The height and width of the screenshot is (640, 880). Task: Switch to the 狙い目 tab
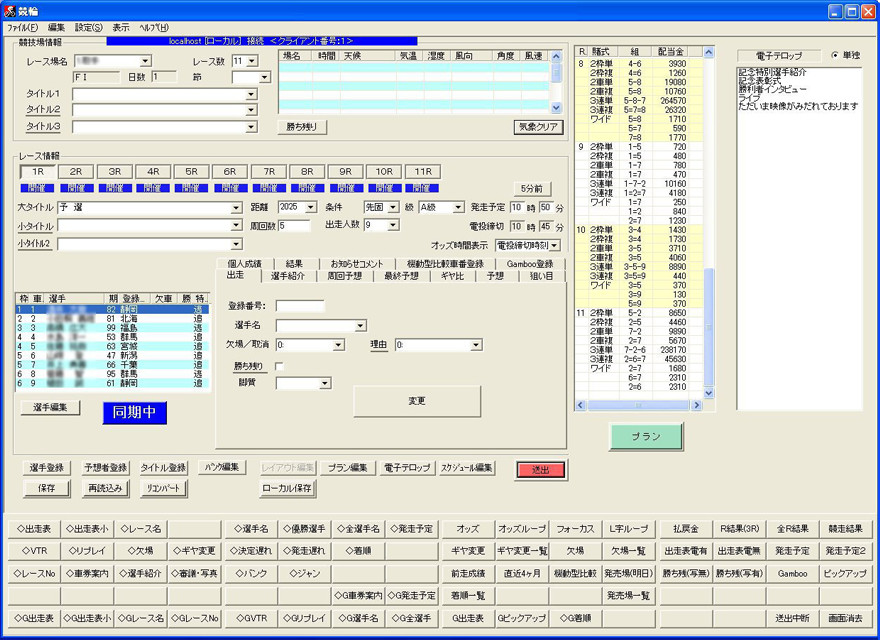541,276
